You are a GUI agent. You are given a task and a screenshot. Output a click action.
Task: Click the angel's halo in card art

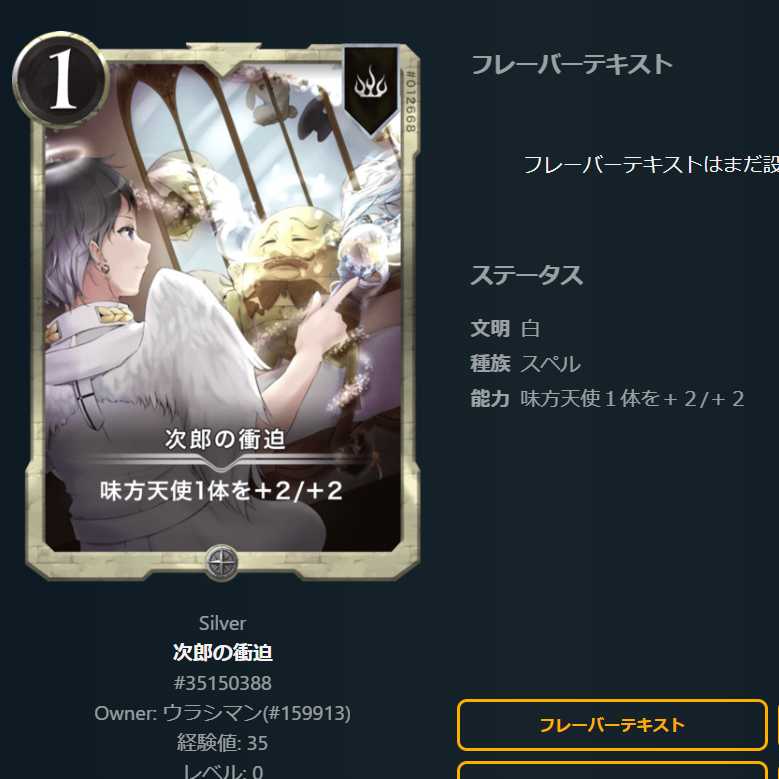point(66,159)
